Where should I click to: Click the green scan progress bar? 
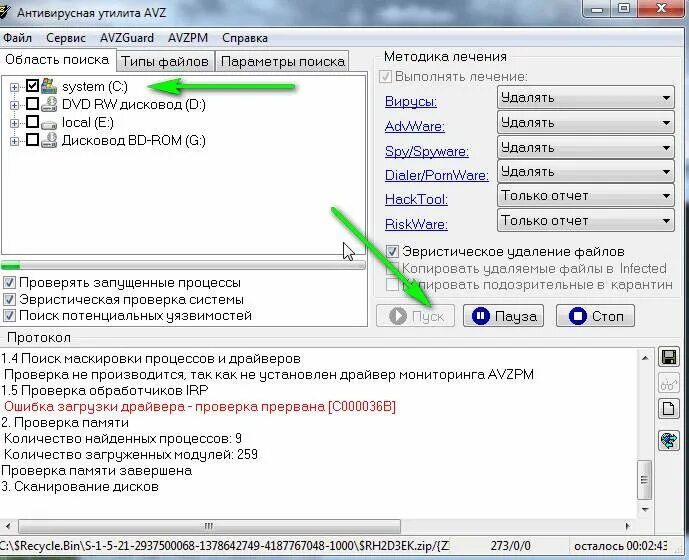click(x=183, y=265)
